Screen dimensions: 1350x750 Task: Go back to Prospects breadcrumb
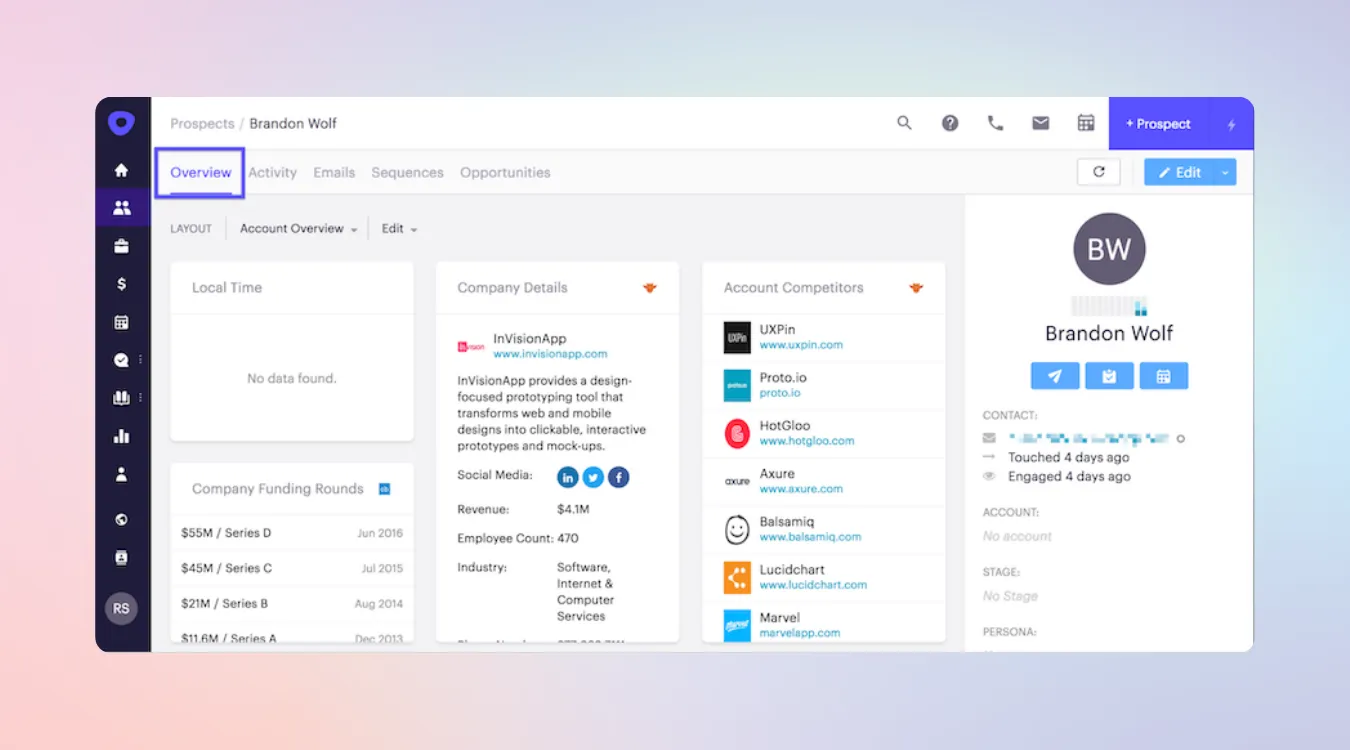(201, 124)
